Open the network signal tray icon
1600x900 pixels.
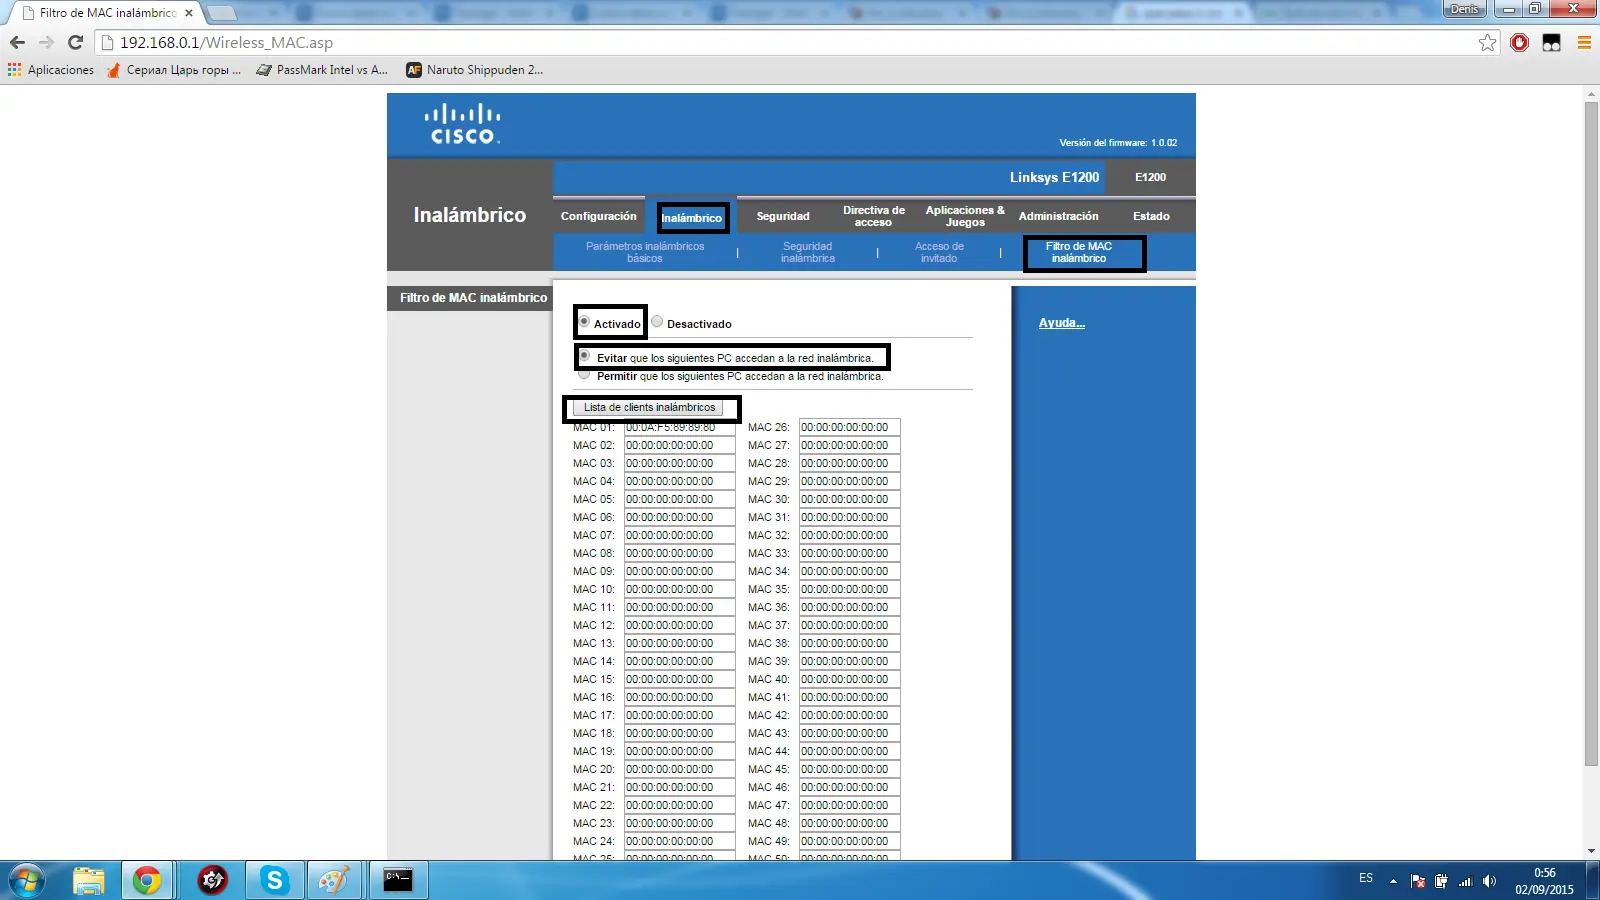1466,881
